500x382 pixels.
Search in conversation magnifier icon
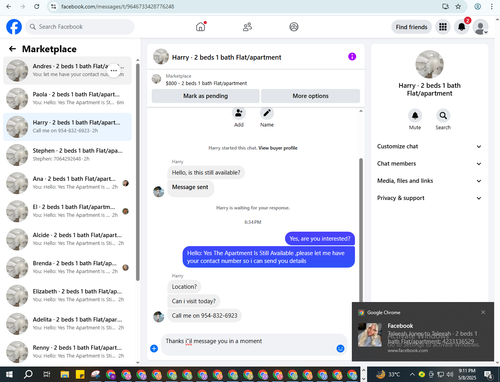pos(443,116)
